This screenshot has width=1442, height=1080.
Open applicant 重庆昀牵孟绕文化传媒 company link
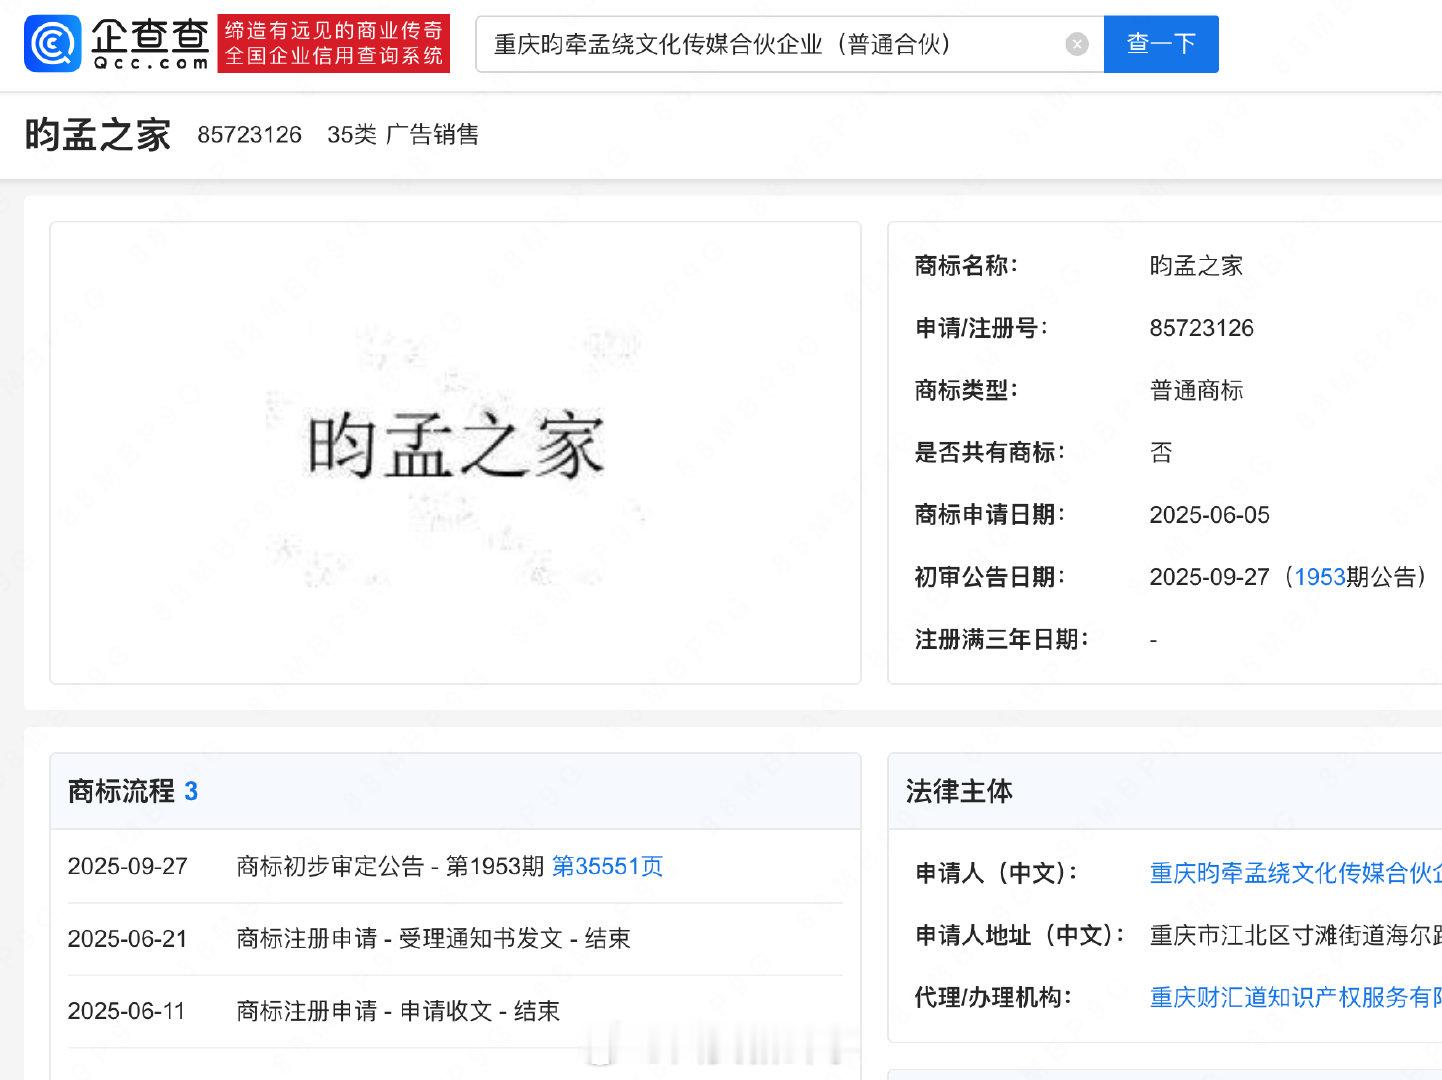pyautogui.click(x=1295, y=873)
